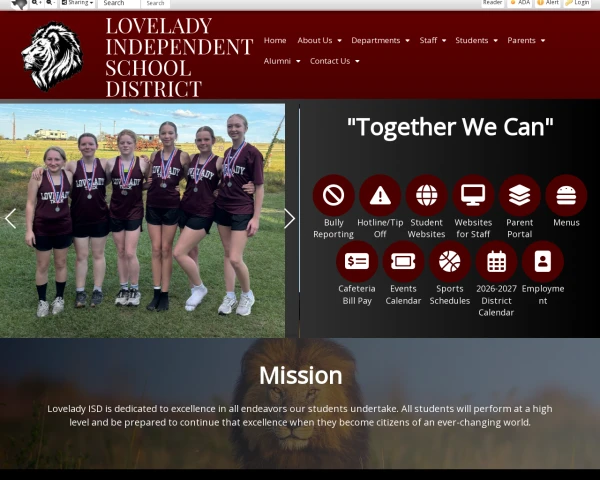Expand the Departments dropdown menu
The width and height of the screenshot is (600, 480).
[380, 40]
